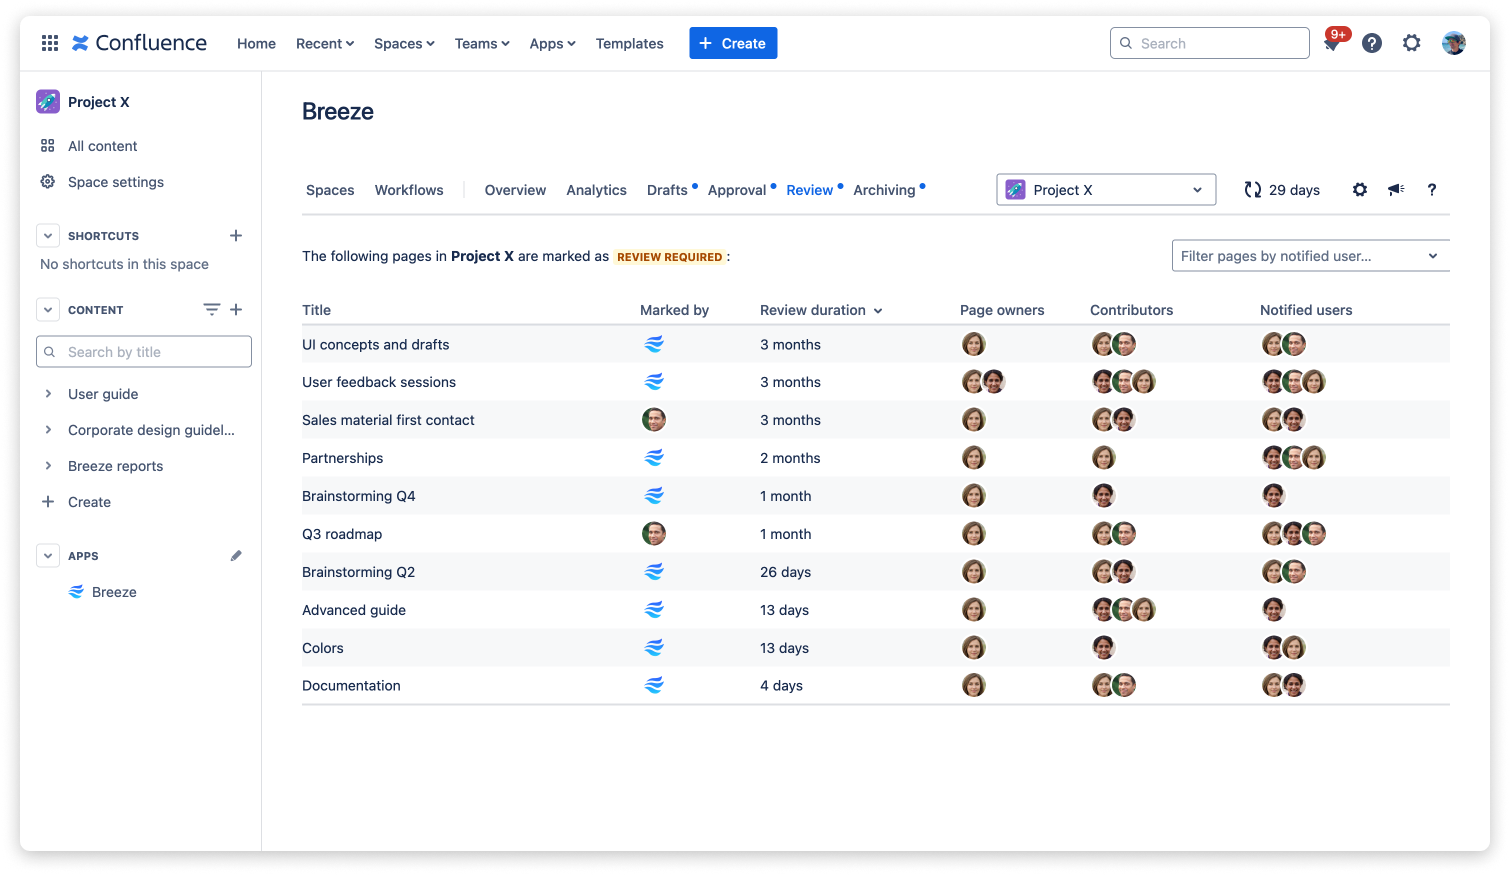The image size is (1510, 875).
Task: Click the global Search field
Action: pyautogui.click(x=1210, y=43)
